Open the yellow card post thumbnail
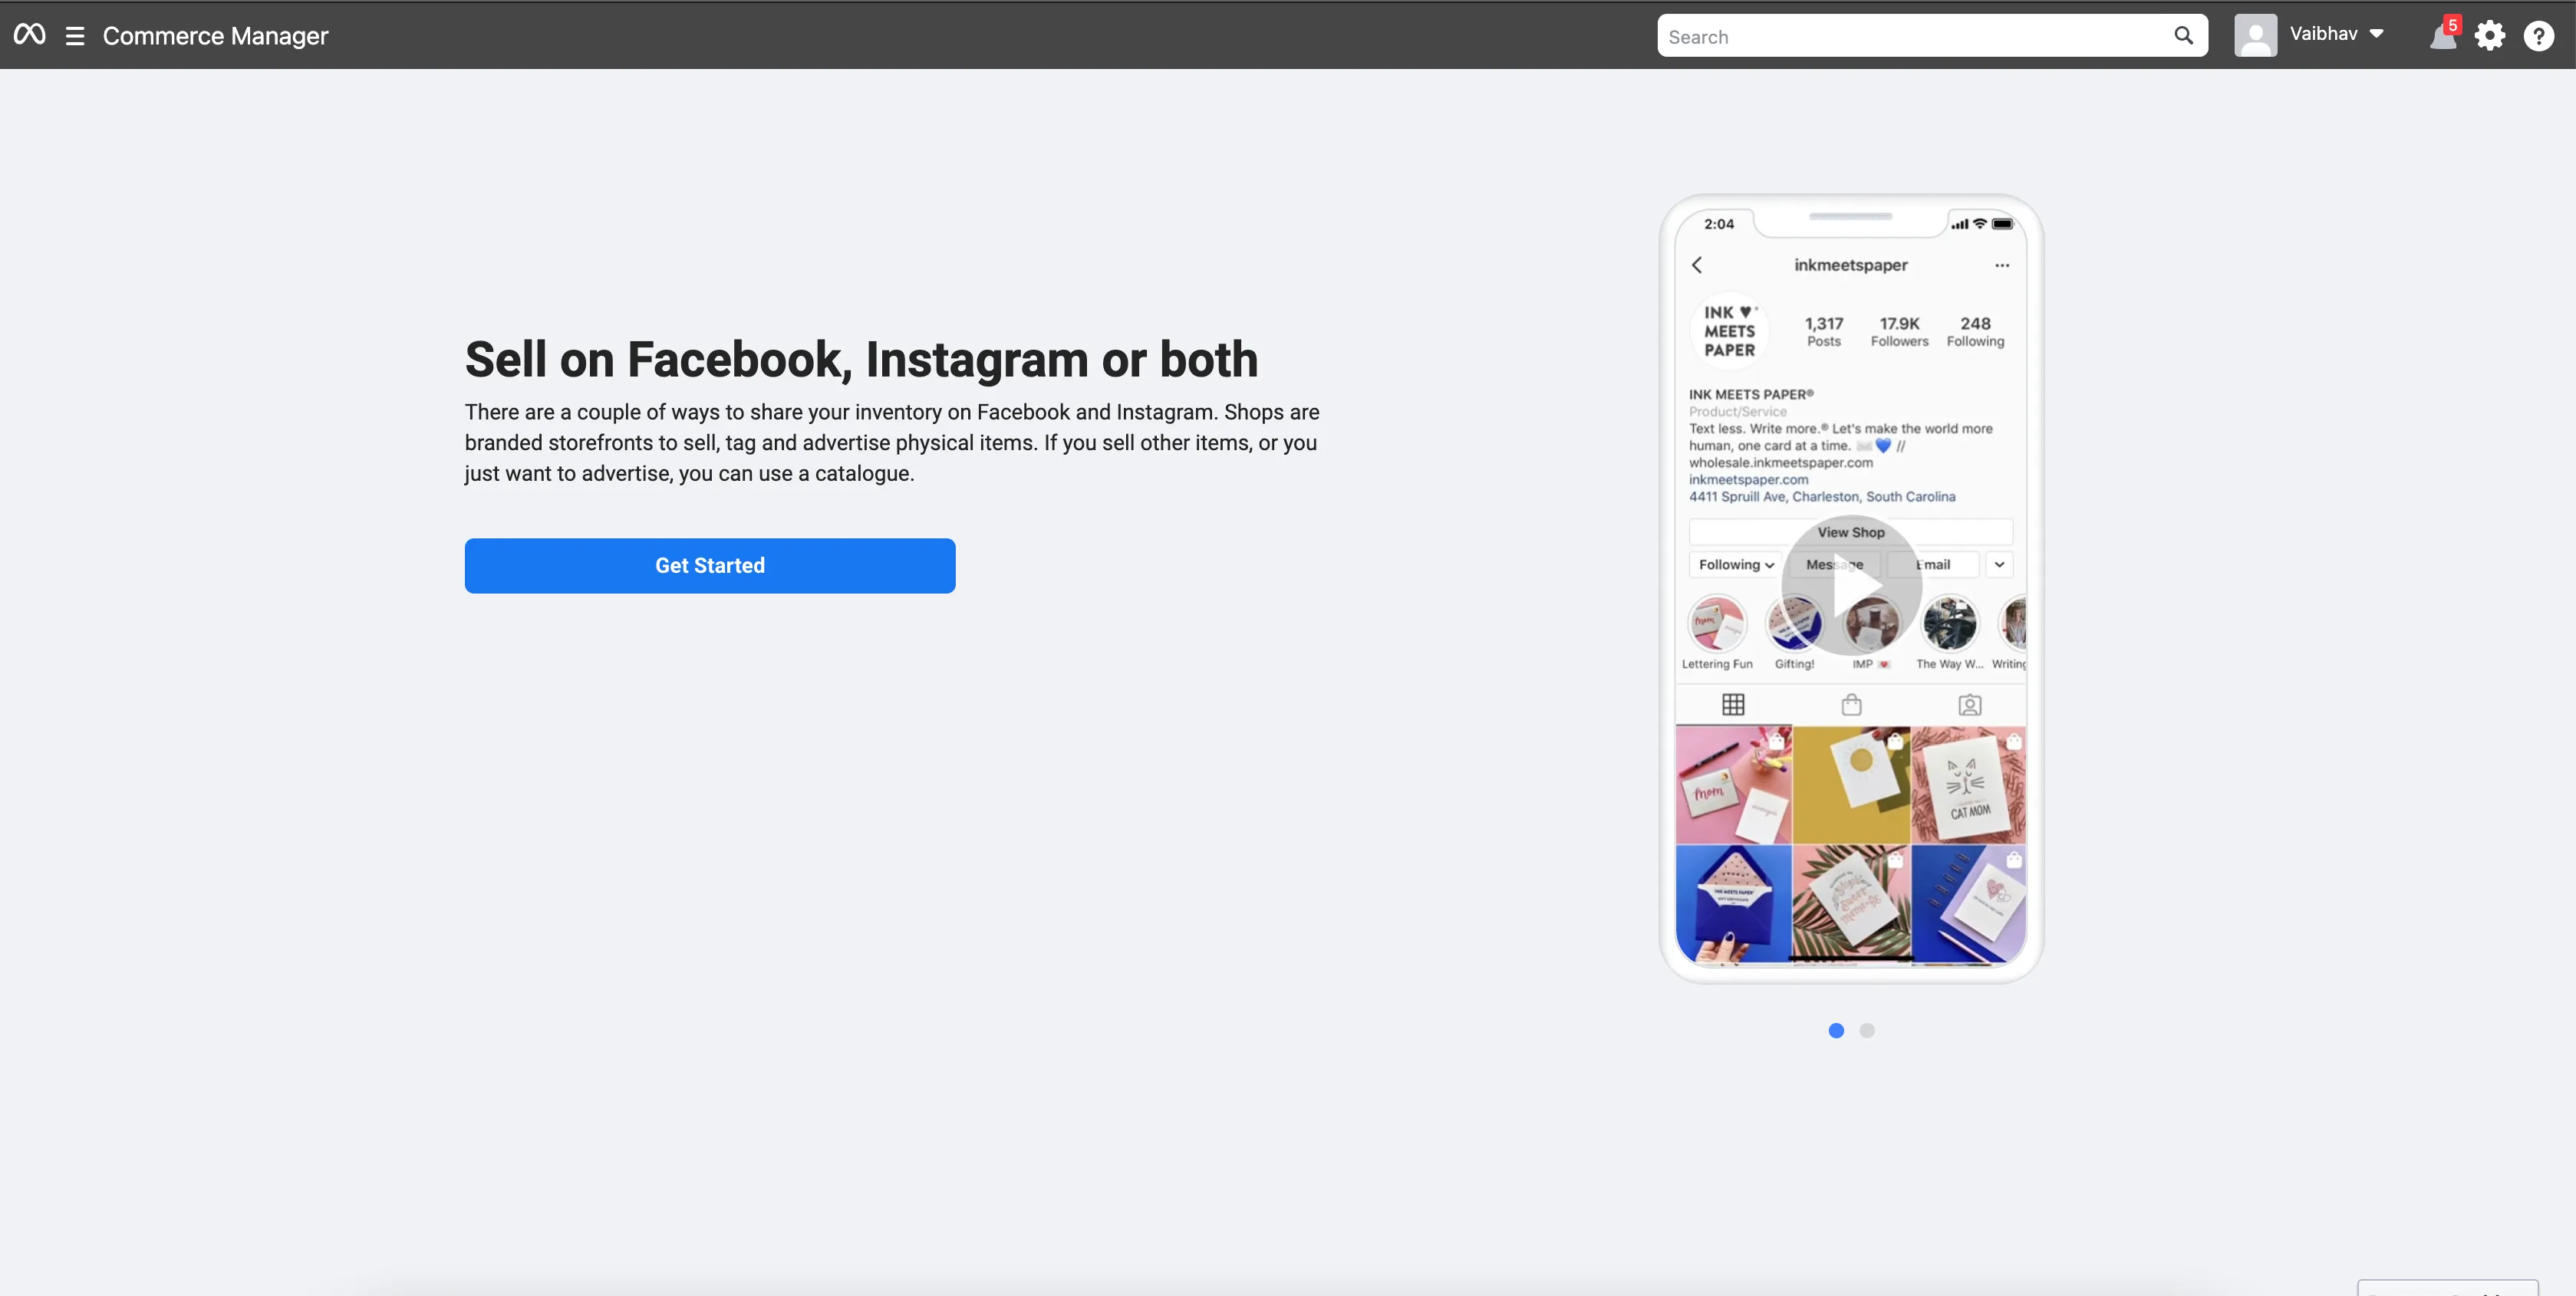The height and width of the screenshot is (1296, 2576). click(x=1851, y=785)
